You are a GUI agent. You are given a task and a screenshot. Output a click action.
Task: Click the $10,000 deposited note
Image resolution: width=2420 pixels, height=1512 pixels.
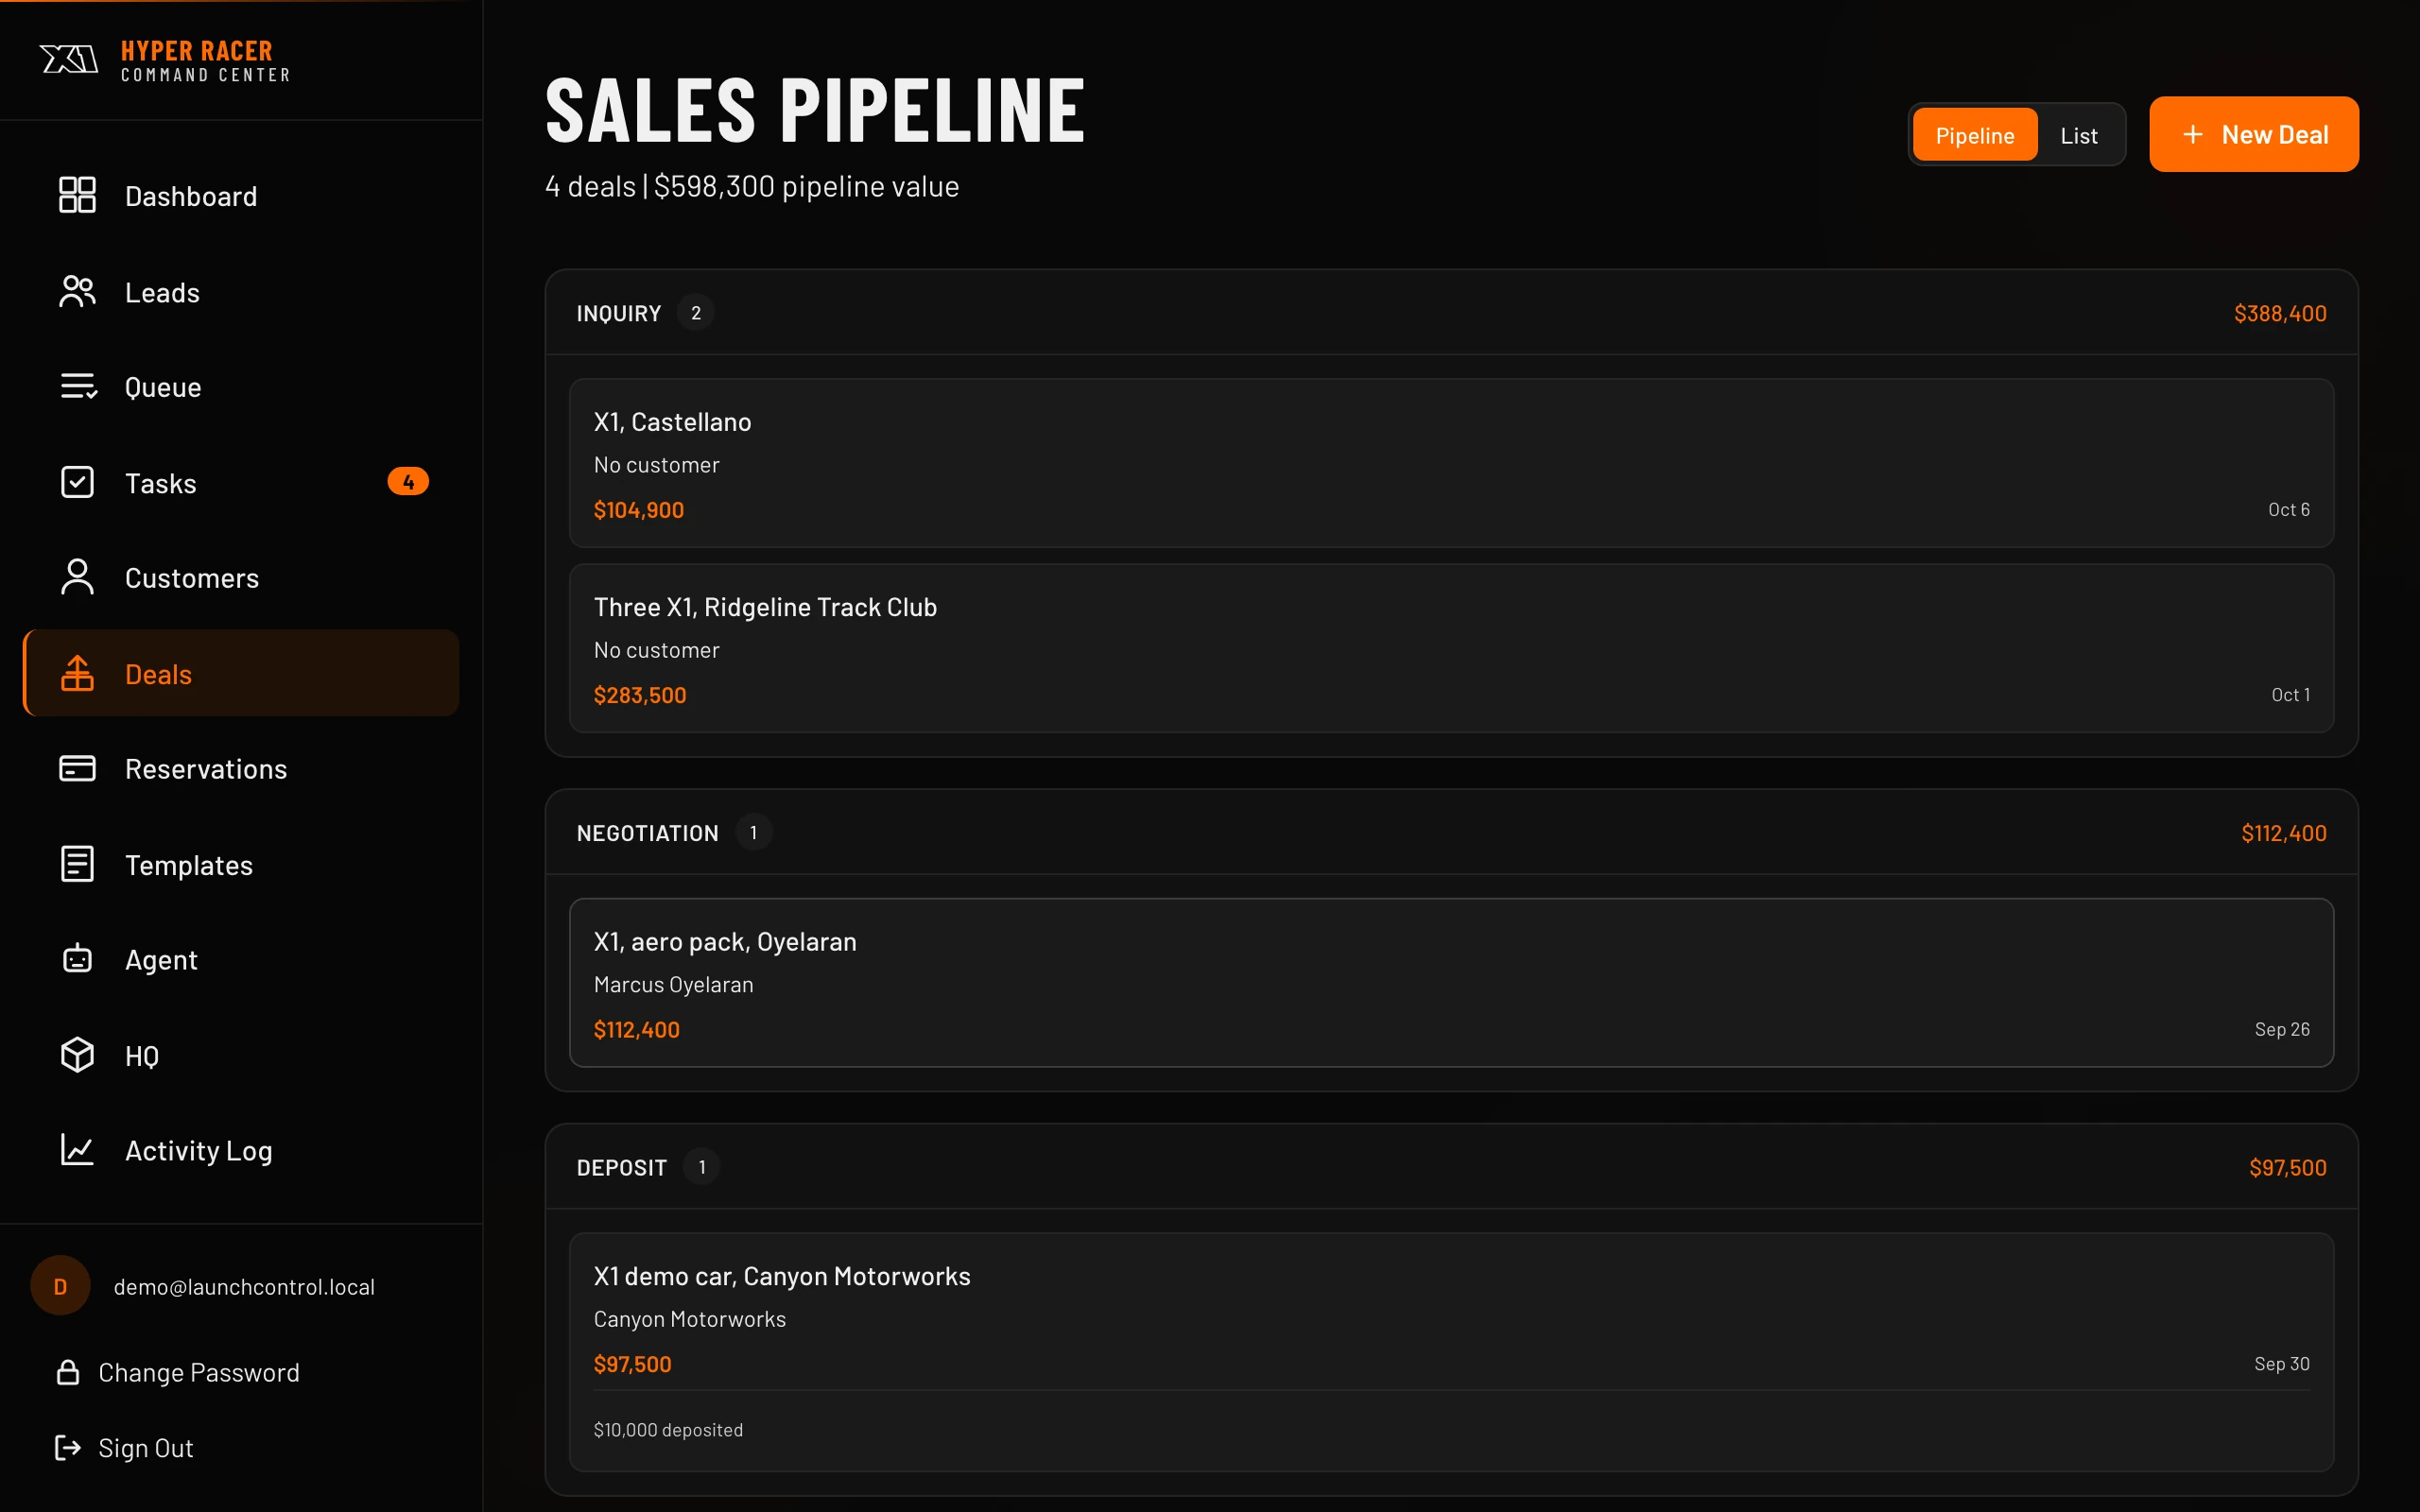click(668, 1430)
